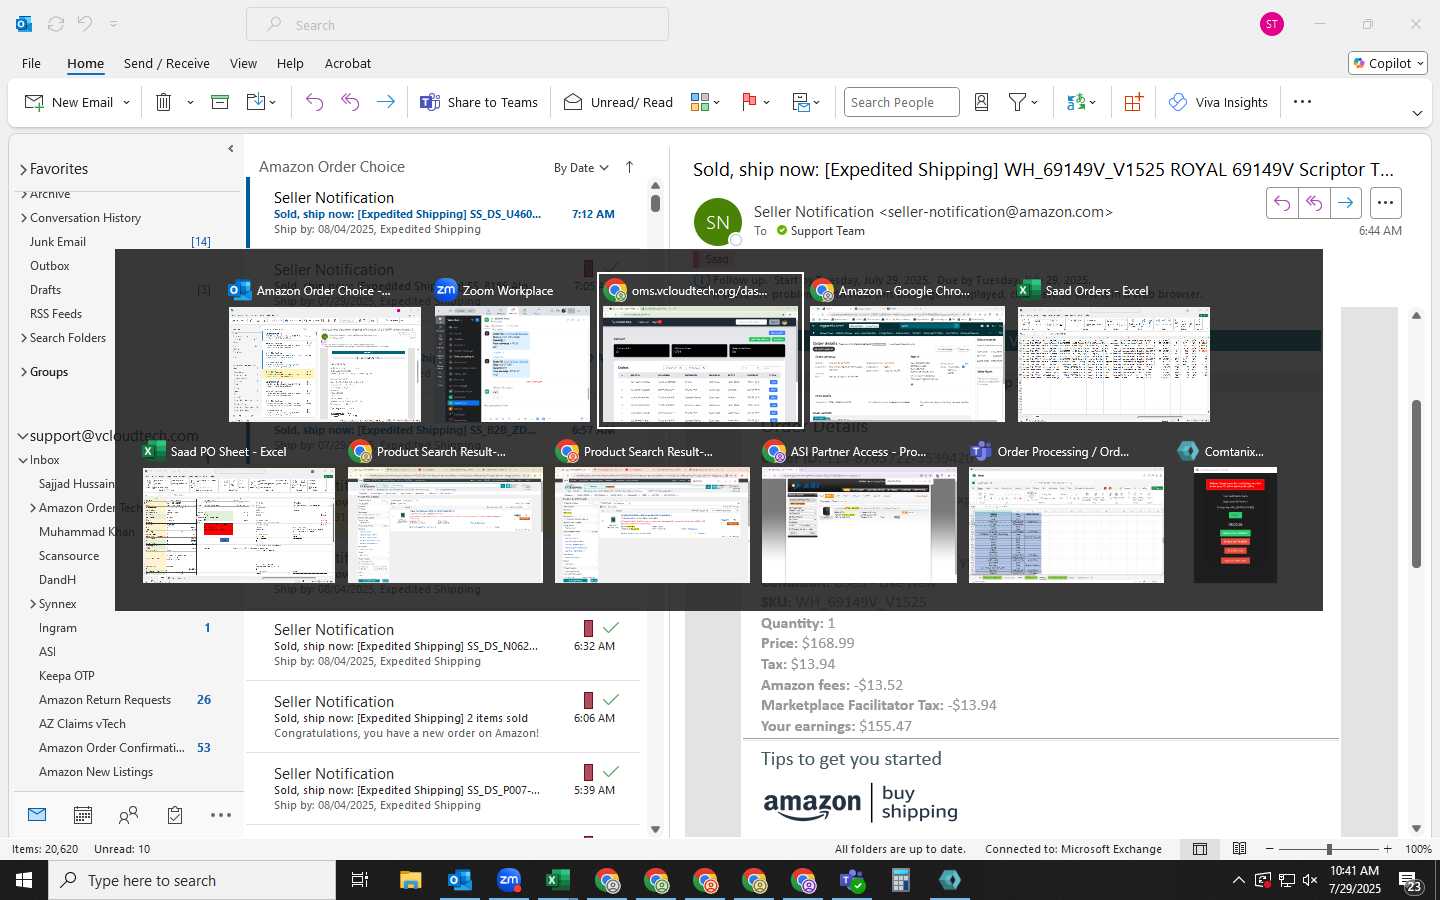The width and height of the screenshot is (1440, 900).
Task: Expand the ribbon display options chevron
Action: coord(1417,113)
